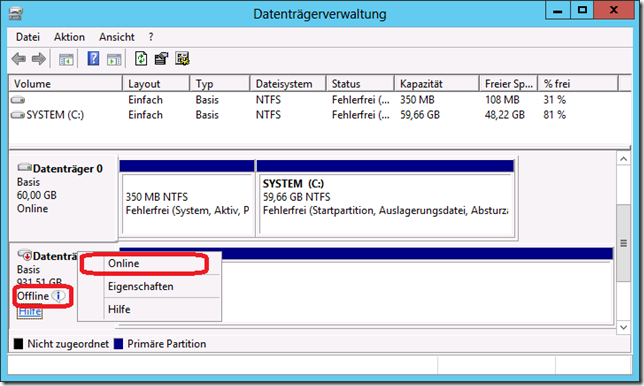Sort by the Dateisystem column header
Screen dimensions: 644x386
(x=288, y=84)
